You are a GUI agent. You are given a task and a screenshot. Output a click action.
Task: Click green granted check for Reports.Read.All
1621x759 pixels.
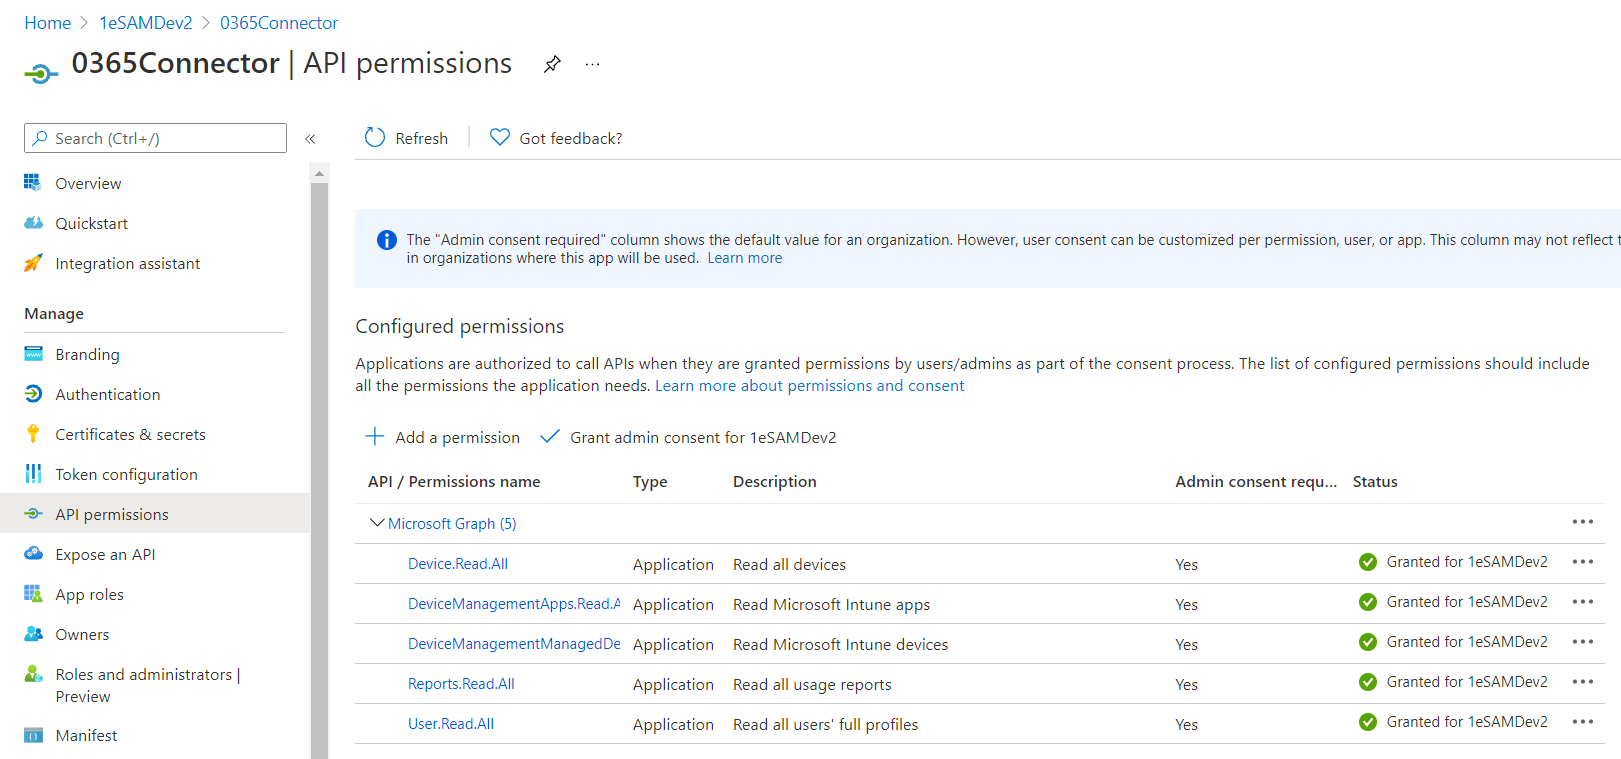[x=1368, y=682]
